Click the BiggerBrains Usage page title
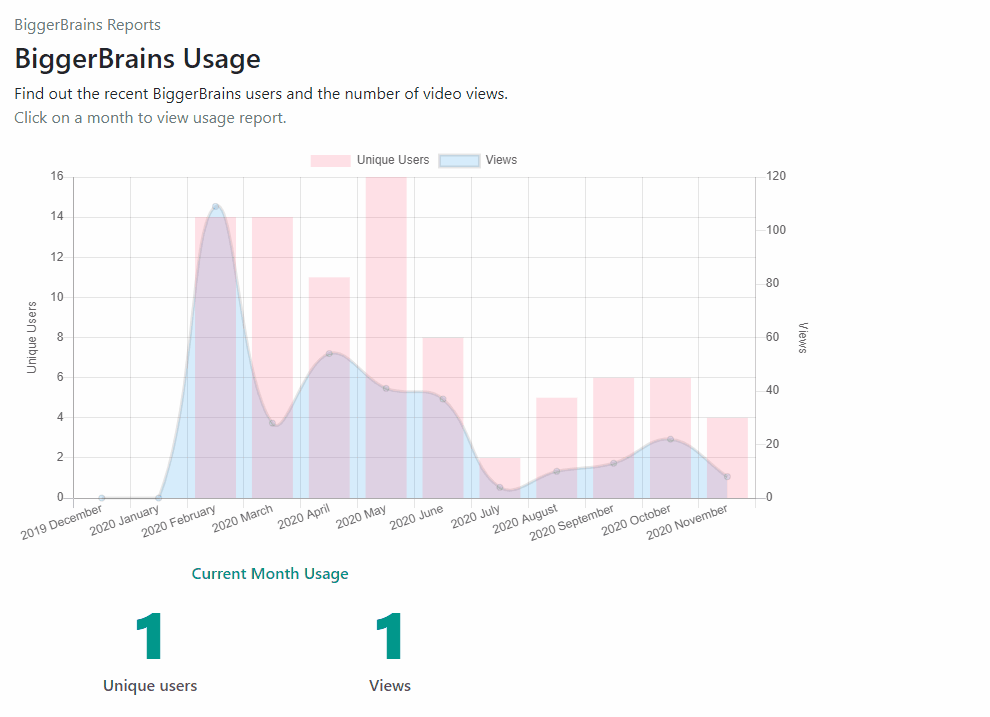 [138, 59]
